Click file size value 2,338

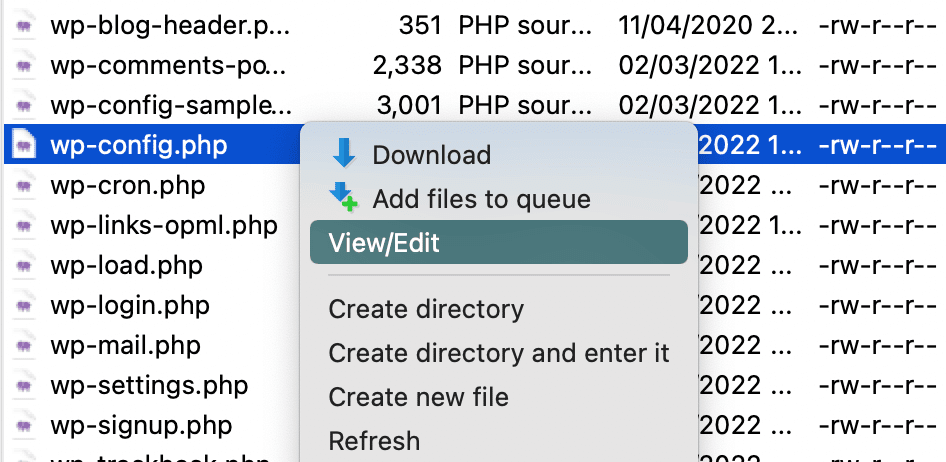(x=407, y=66)
